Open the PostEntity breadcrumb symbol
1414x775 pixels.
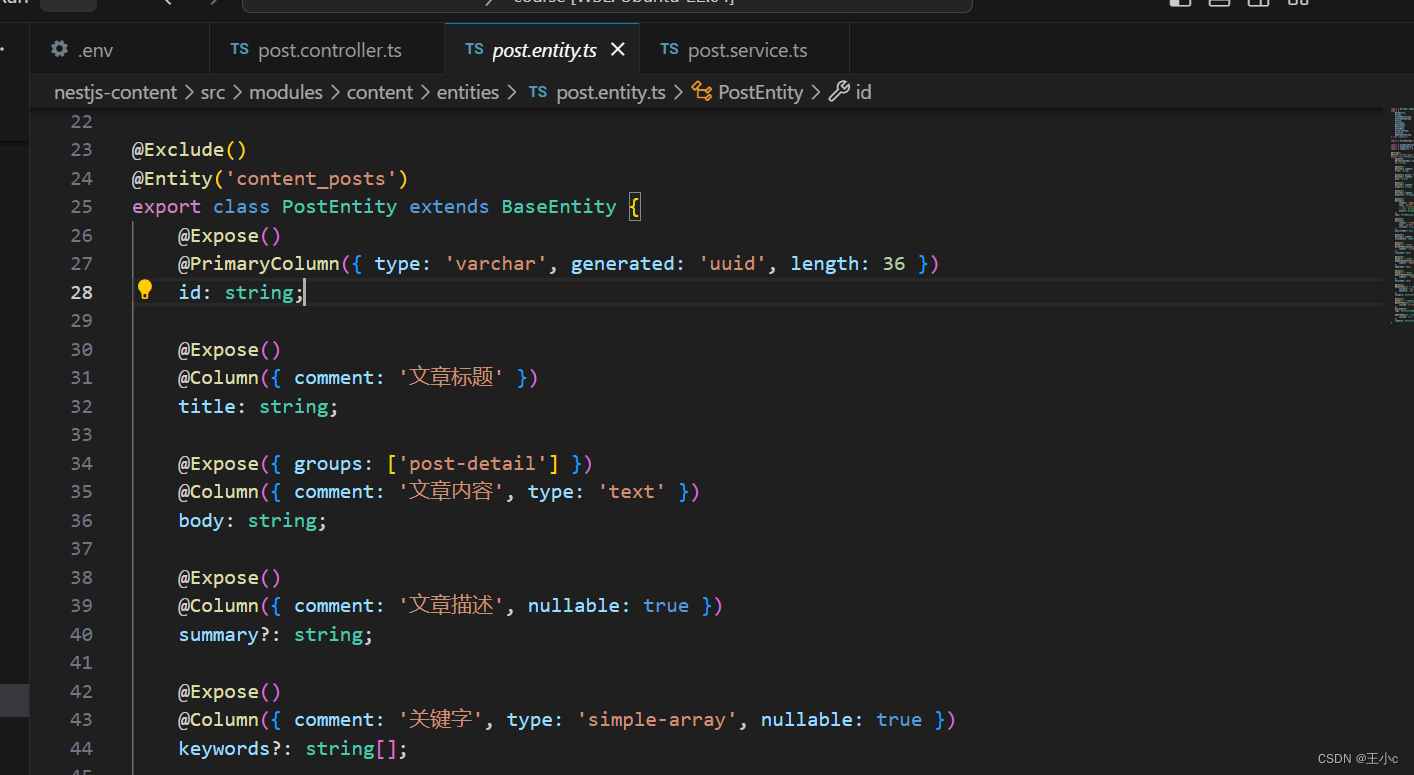point(760,92)
